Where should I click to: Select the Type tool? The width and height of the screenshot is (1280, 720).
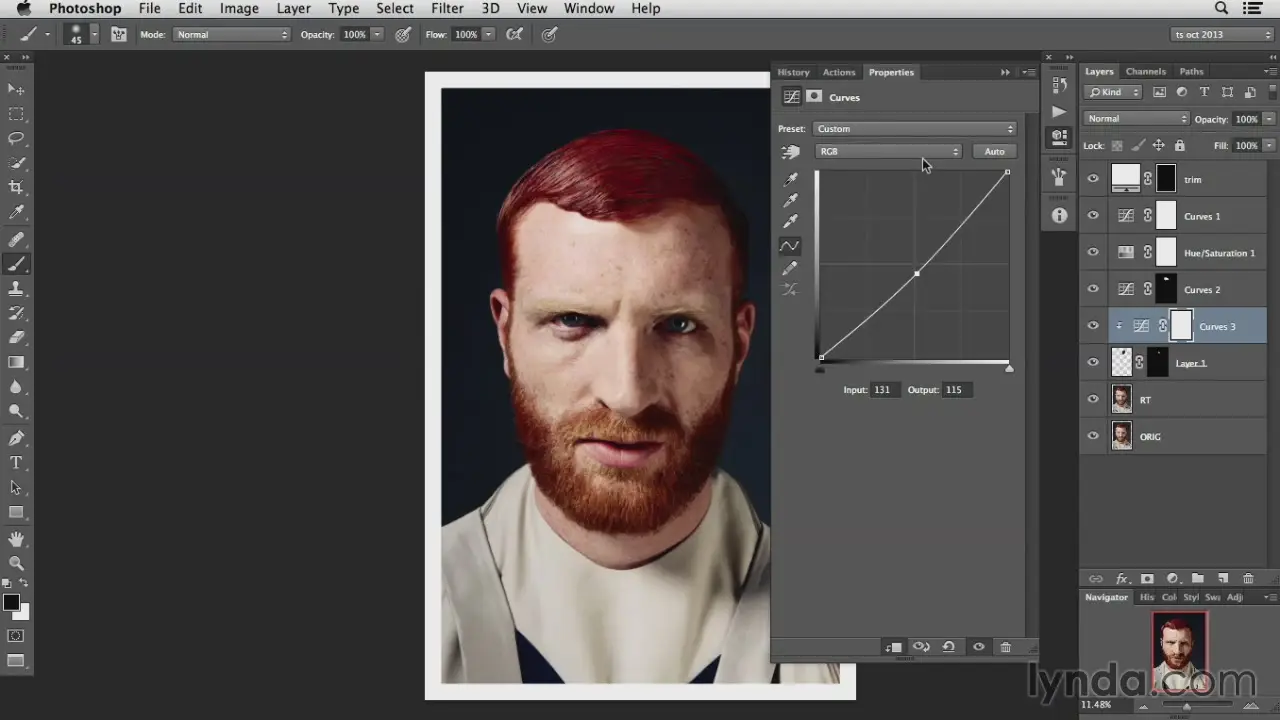click(16, 463)
